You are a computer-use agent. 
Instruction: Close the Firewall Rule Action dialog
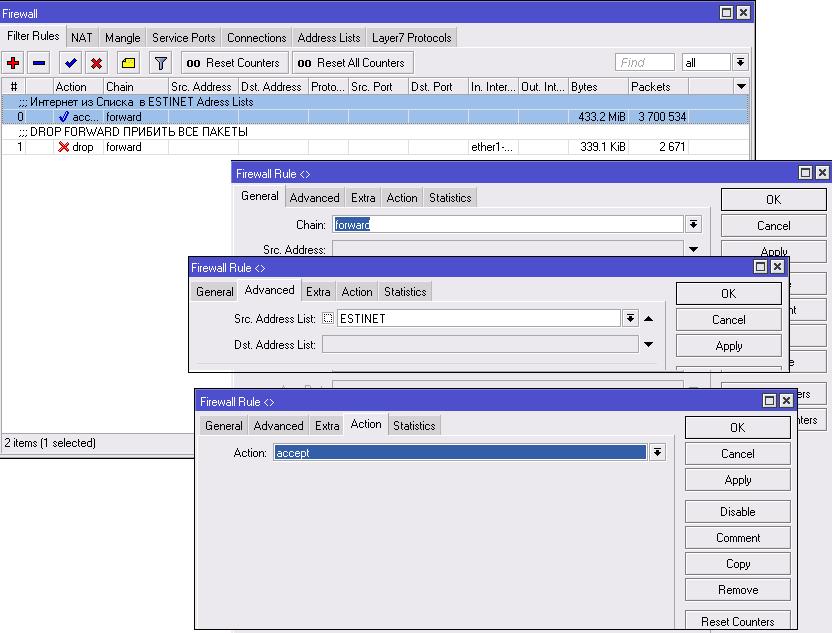coord(786,401)
